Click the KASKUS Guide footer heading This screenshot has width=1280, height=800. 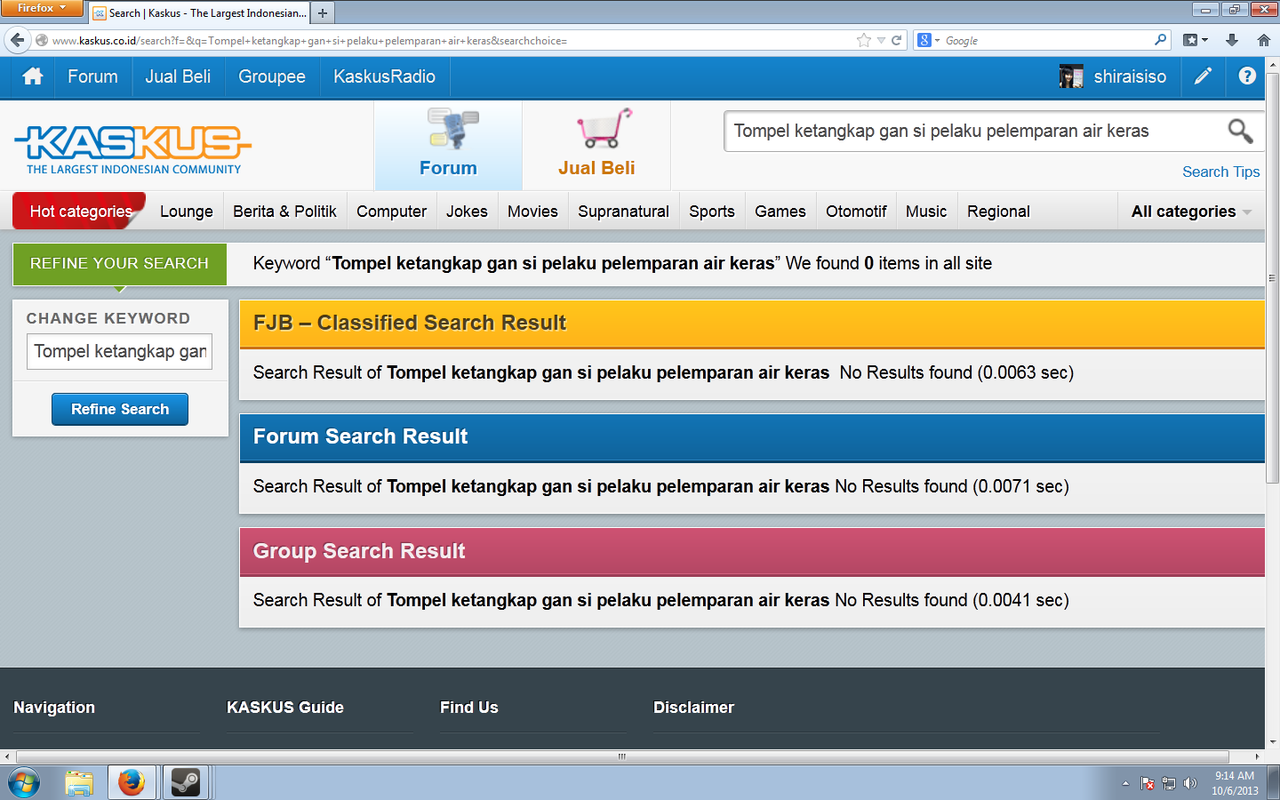click(285, 707)
